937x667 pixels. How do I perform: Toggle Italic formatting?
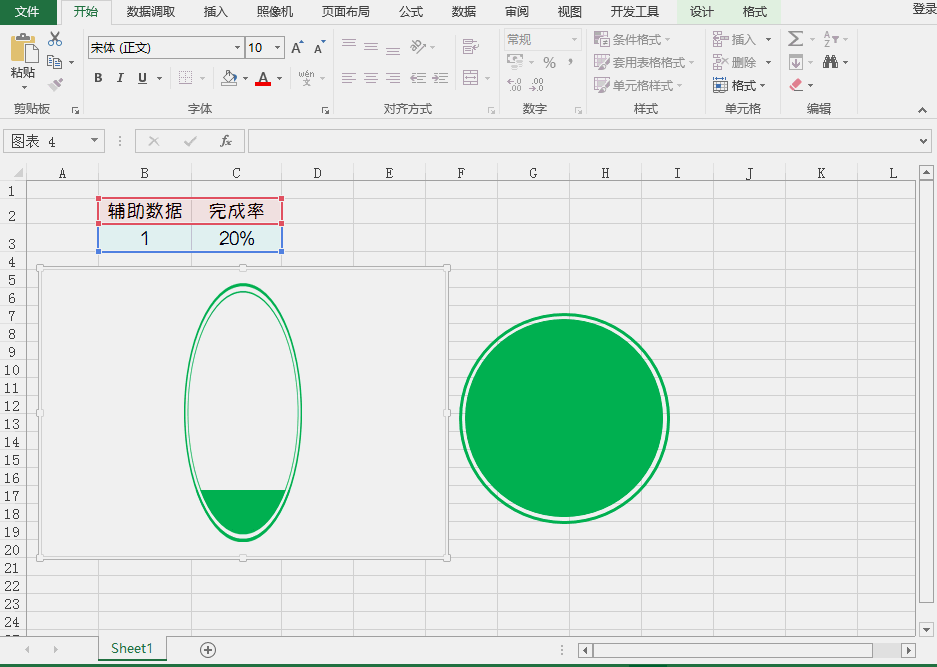(119, 77)
